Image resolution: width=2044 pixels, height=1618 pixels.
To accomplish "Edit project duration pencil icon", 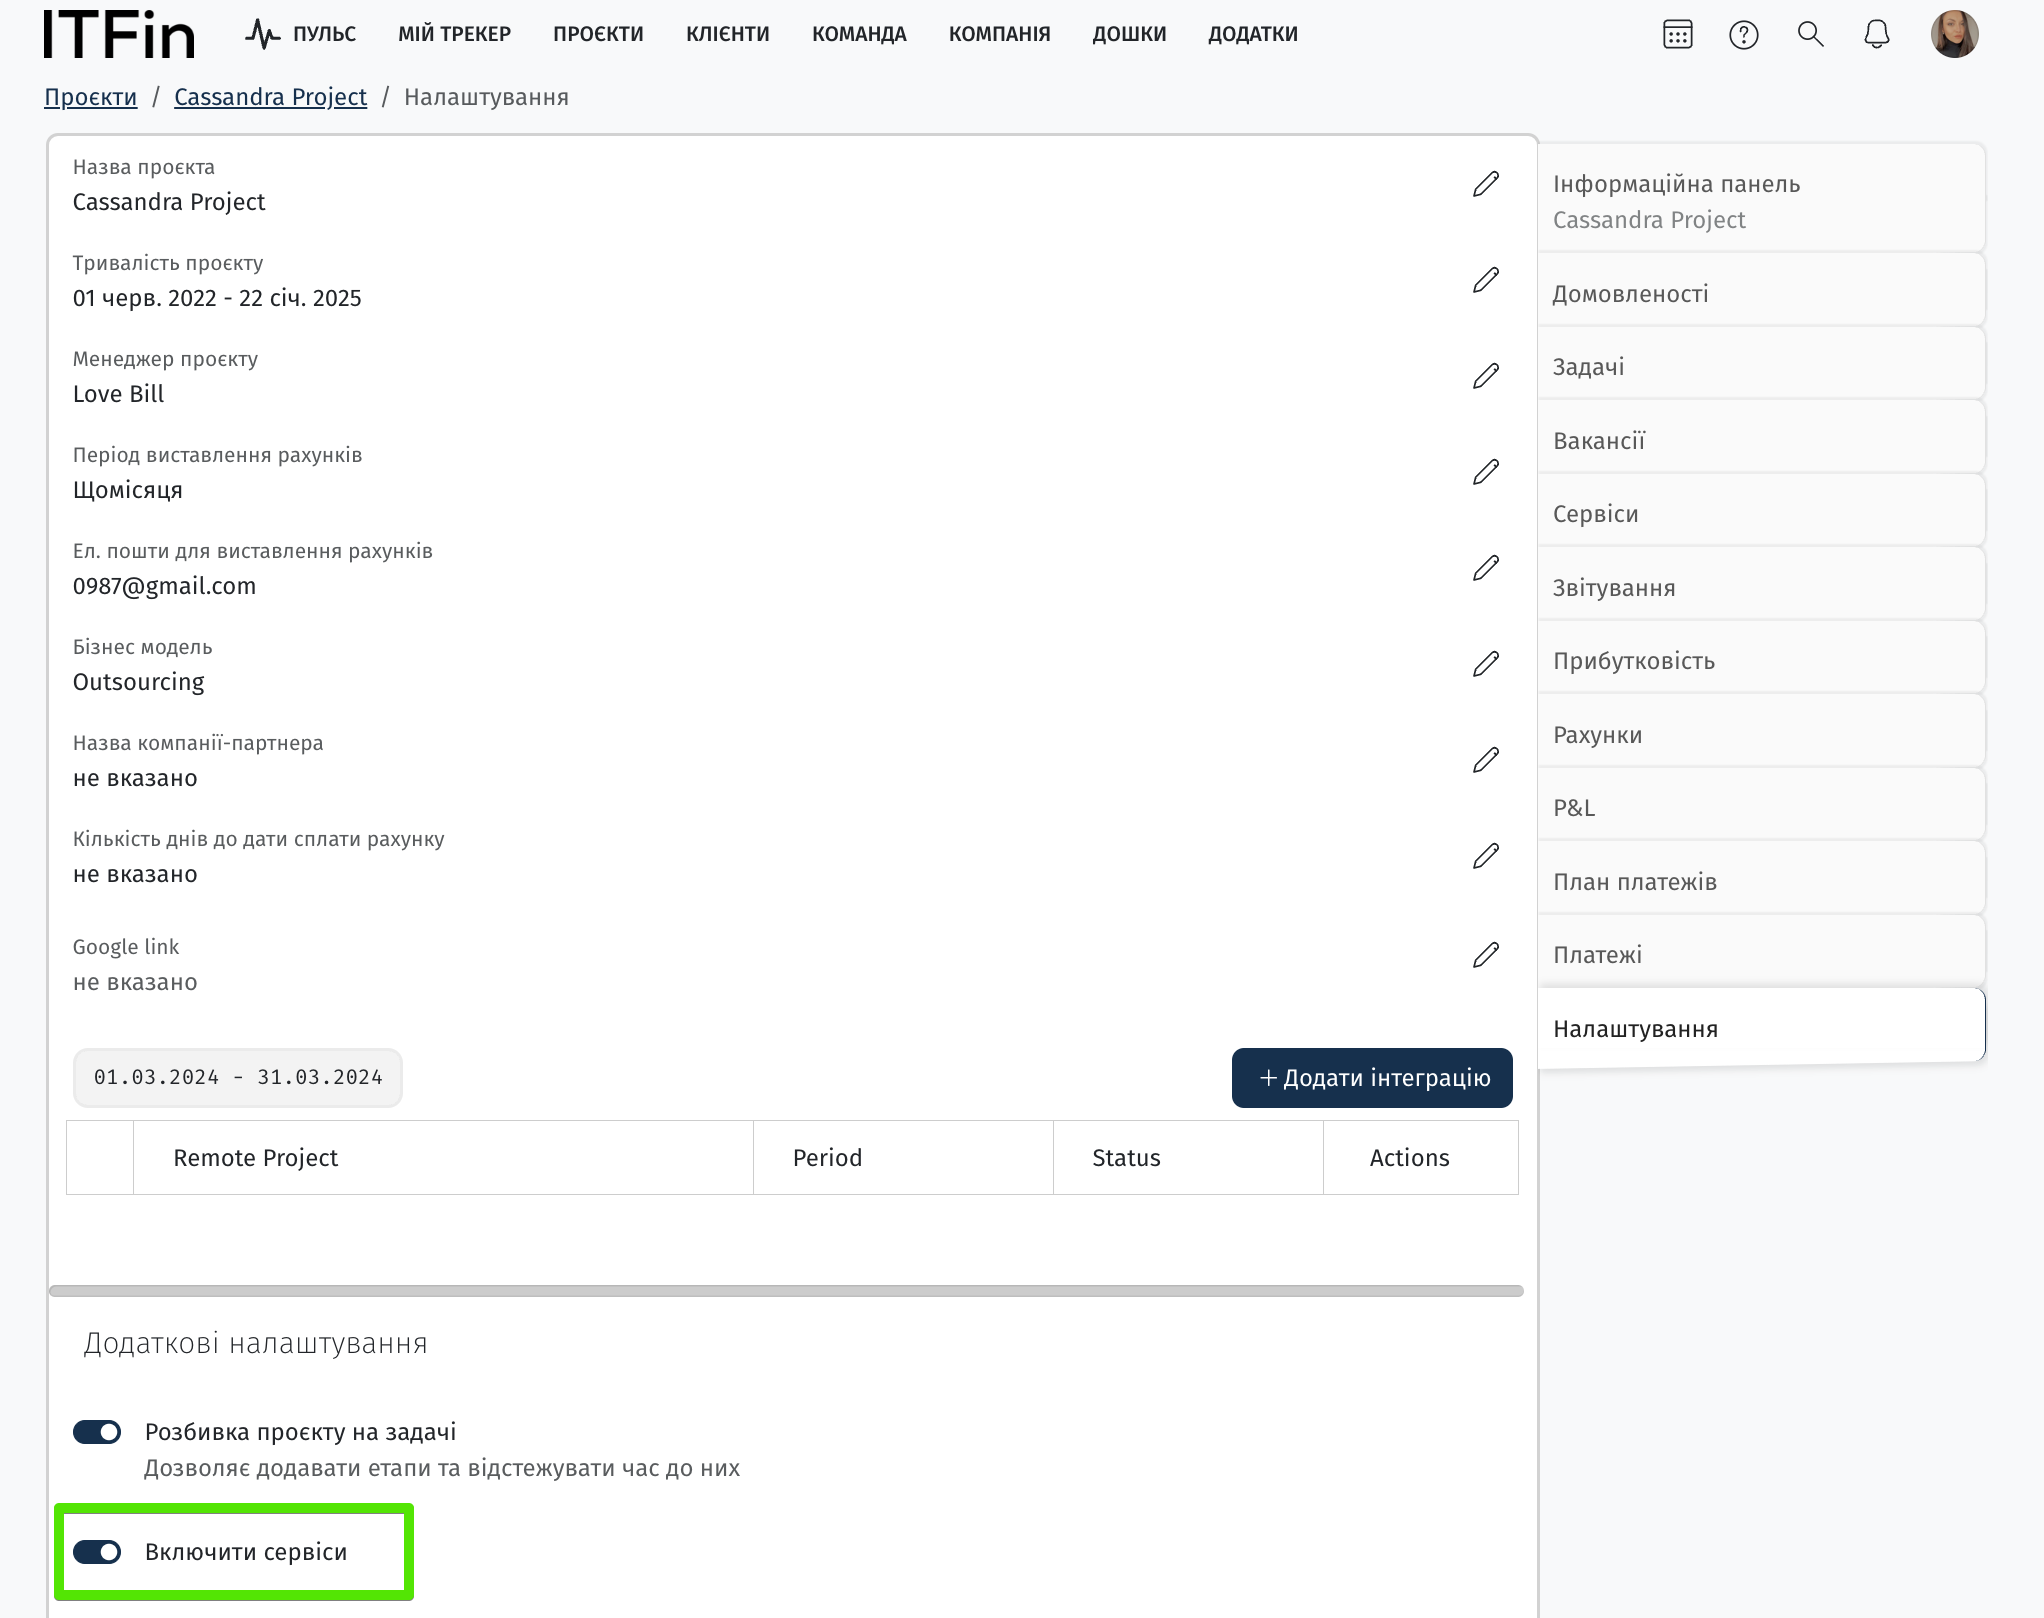I will (1486, 280).
